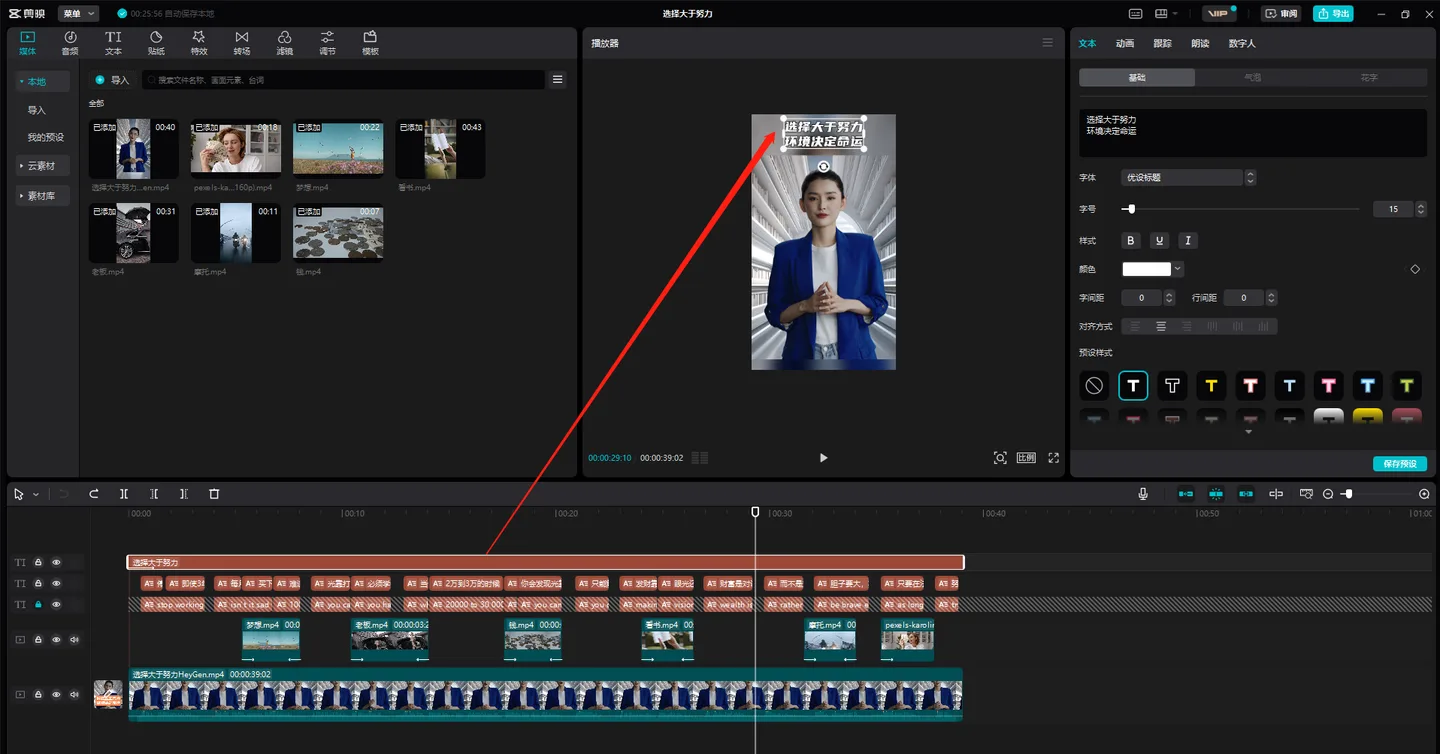The height and width of the screenshot is (754, 1440).
Task: Open the 转场 transitions panel
Action: (x=242, y=43)
